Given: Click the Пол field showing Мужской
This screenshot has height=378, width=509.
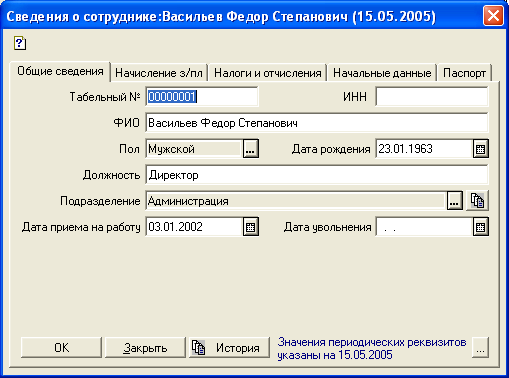Looking at the screenshot, I should 194,149.
